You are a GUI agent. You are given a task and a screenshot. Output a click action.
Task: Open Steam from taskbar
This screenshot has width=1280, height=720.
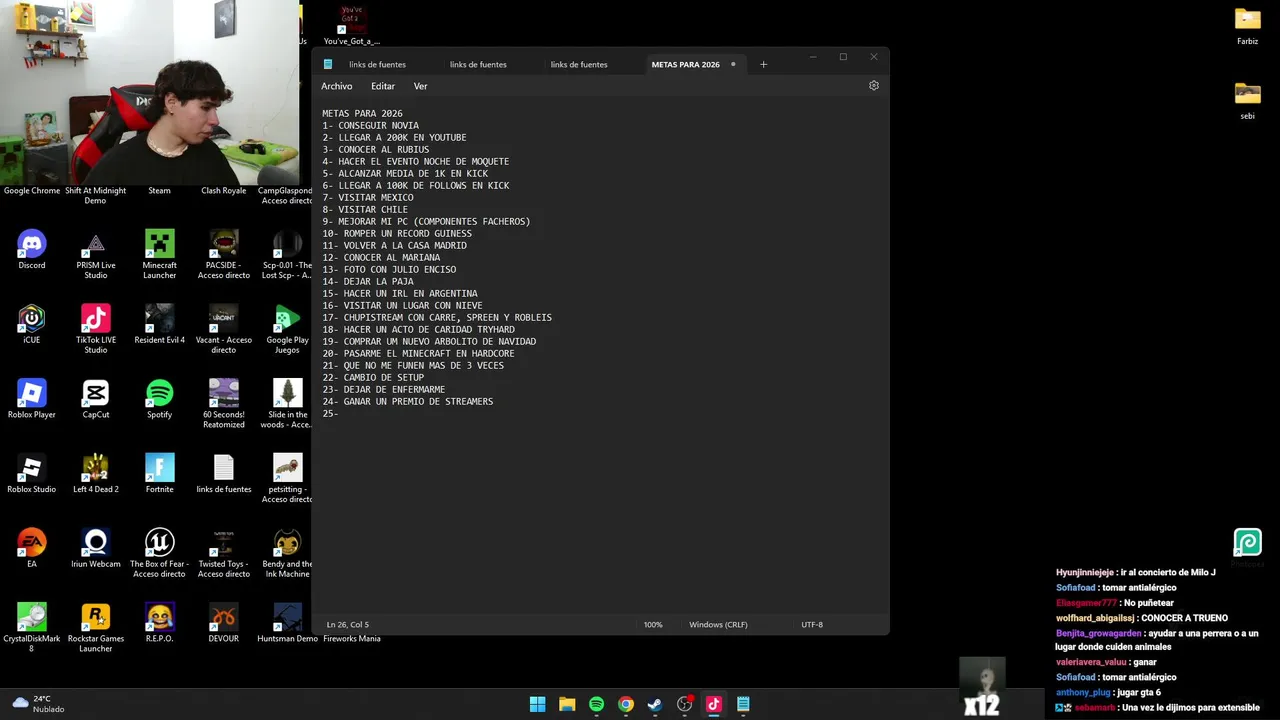click(x=655, y=704)
